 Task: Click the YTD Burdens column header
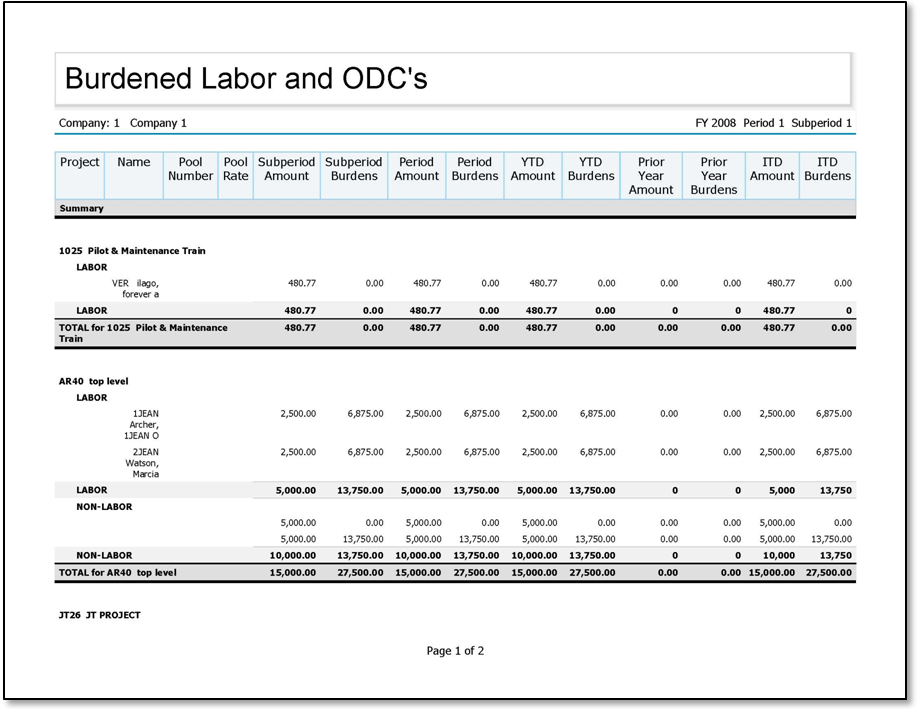[x=591, y=169]
